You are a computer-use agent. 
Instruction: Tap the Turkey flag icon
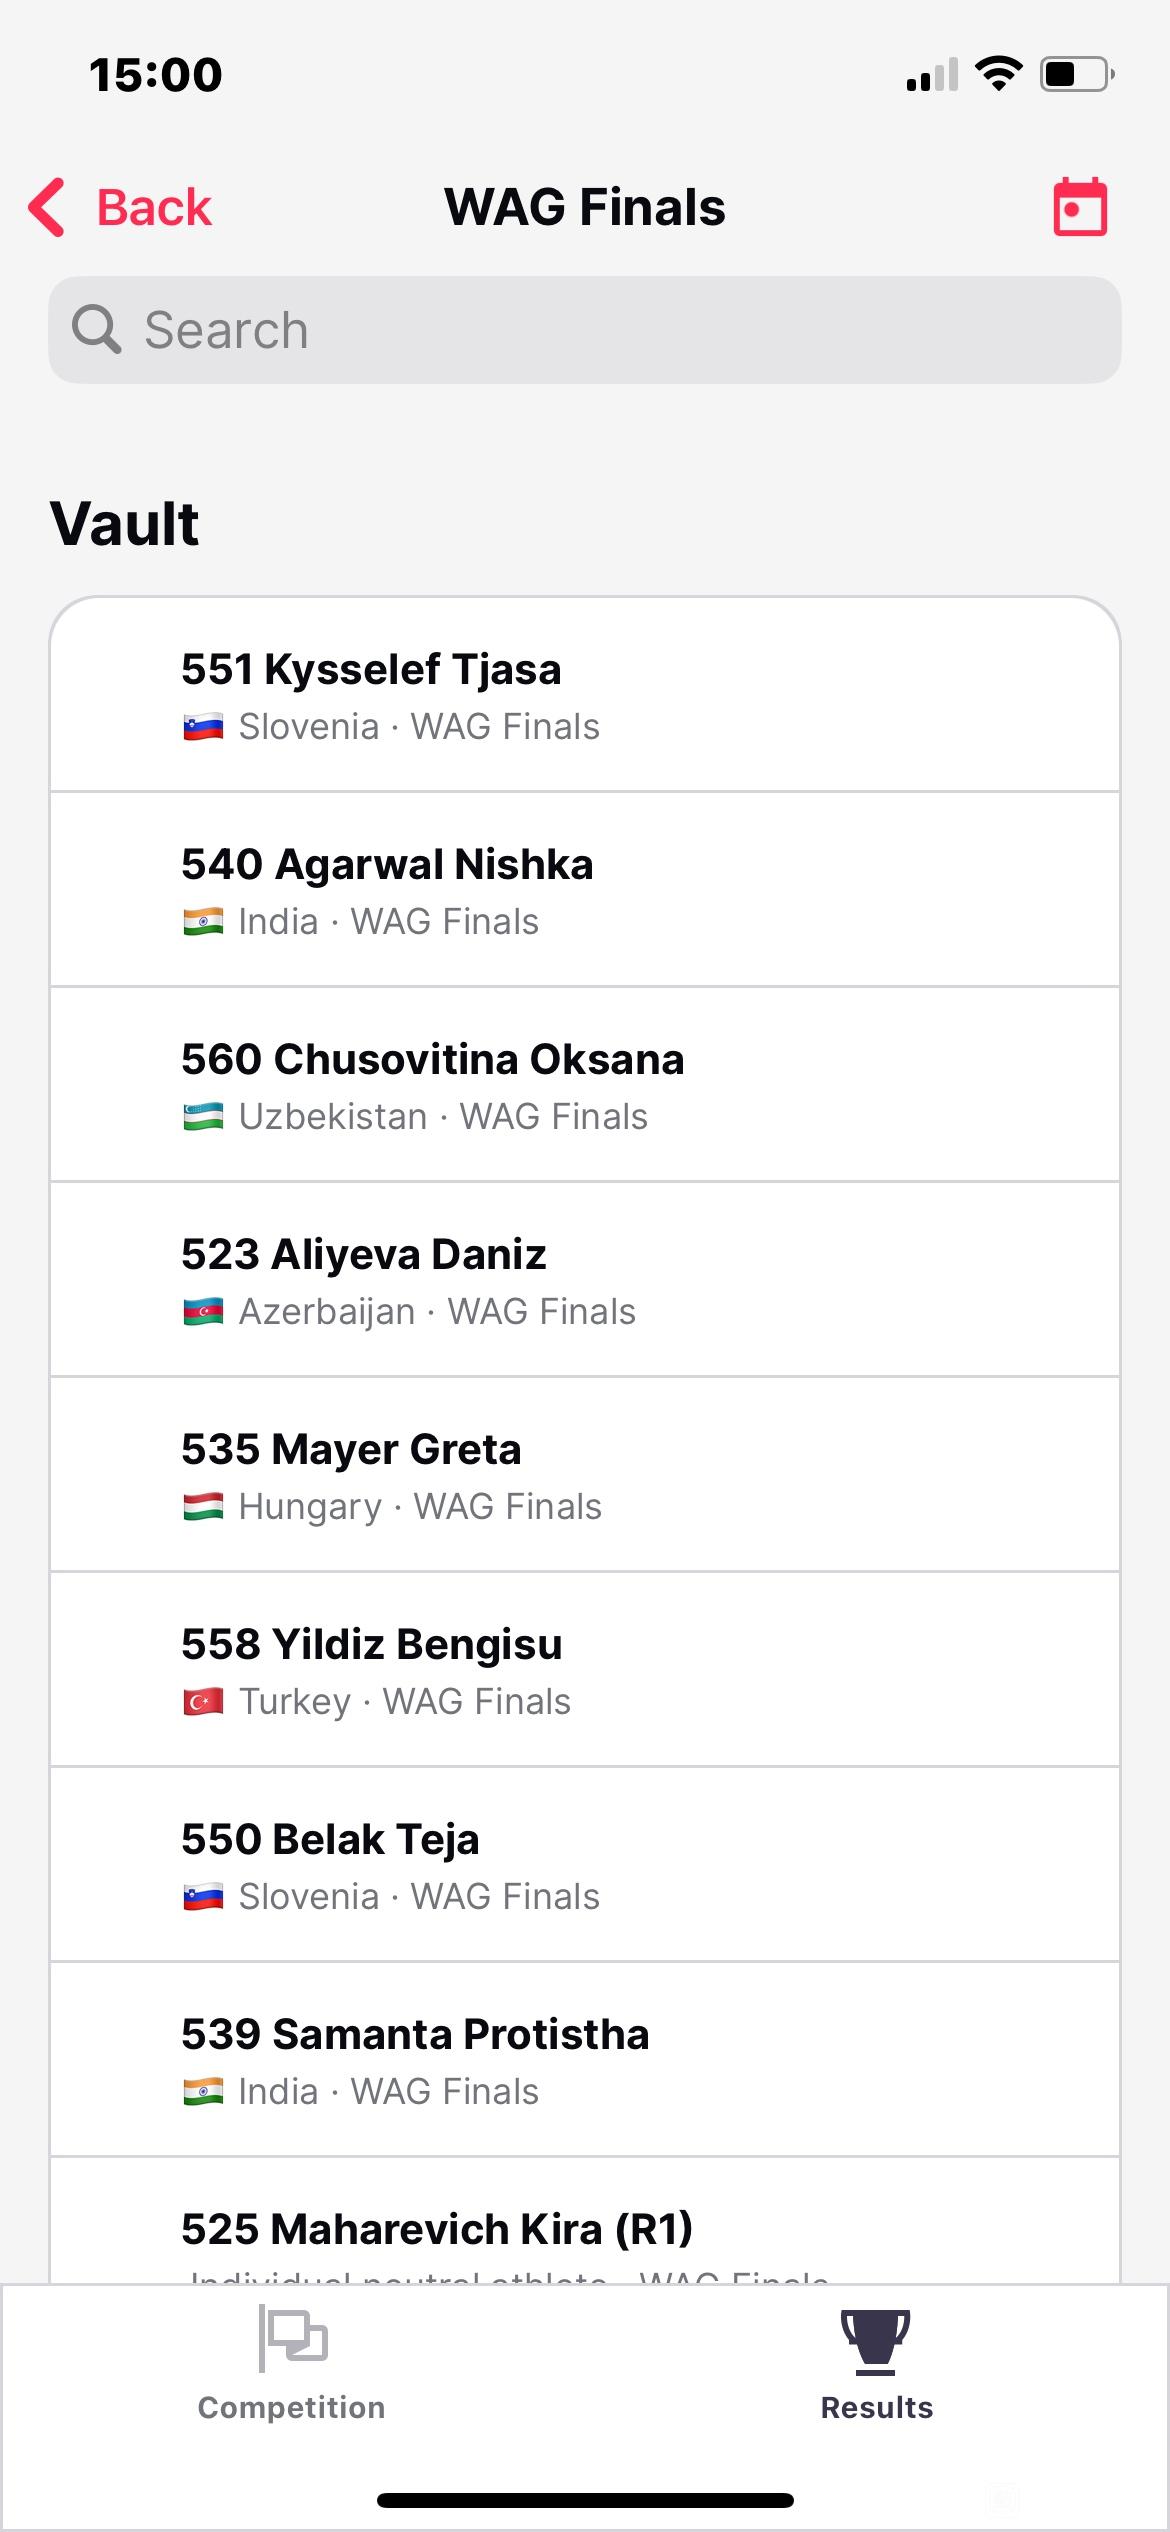(x=203, y=1701)
